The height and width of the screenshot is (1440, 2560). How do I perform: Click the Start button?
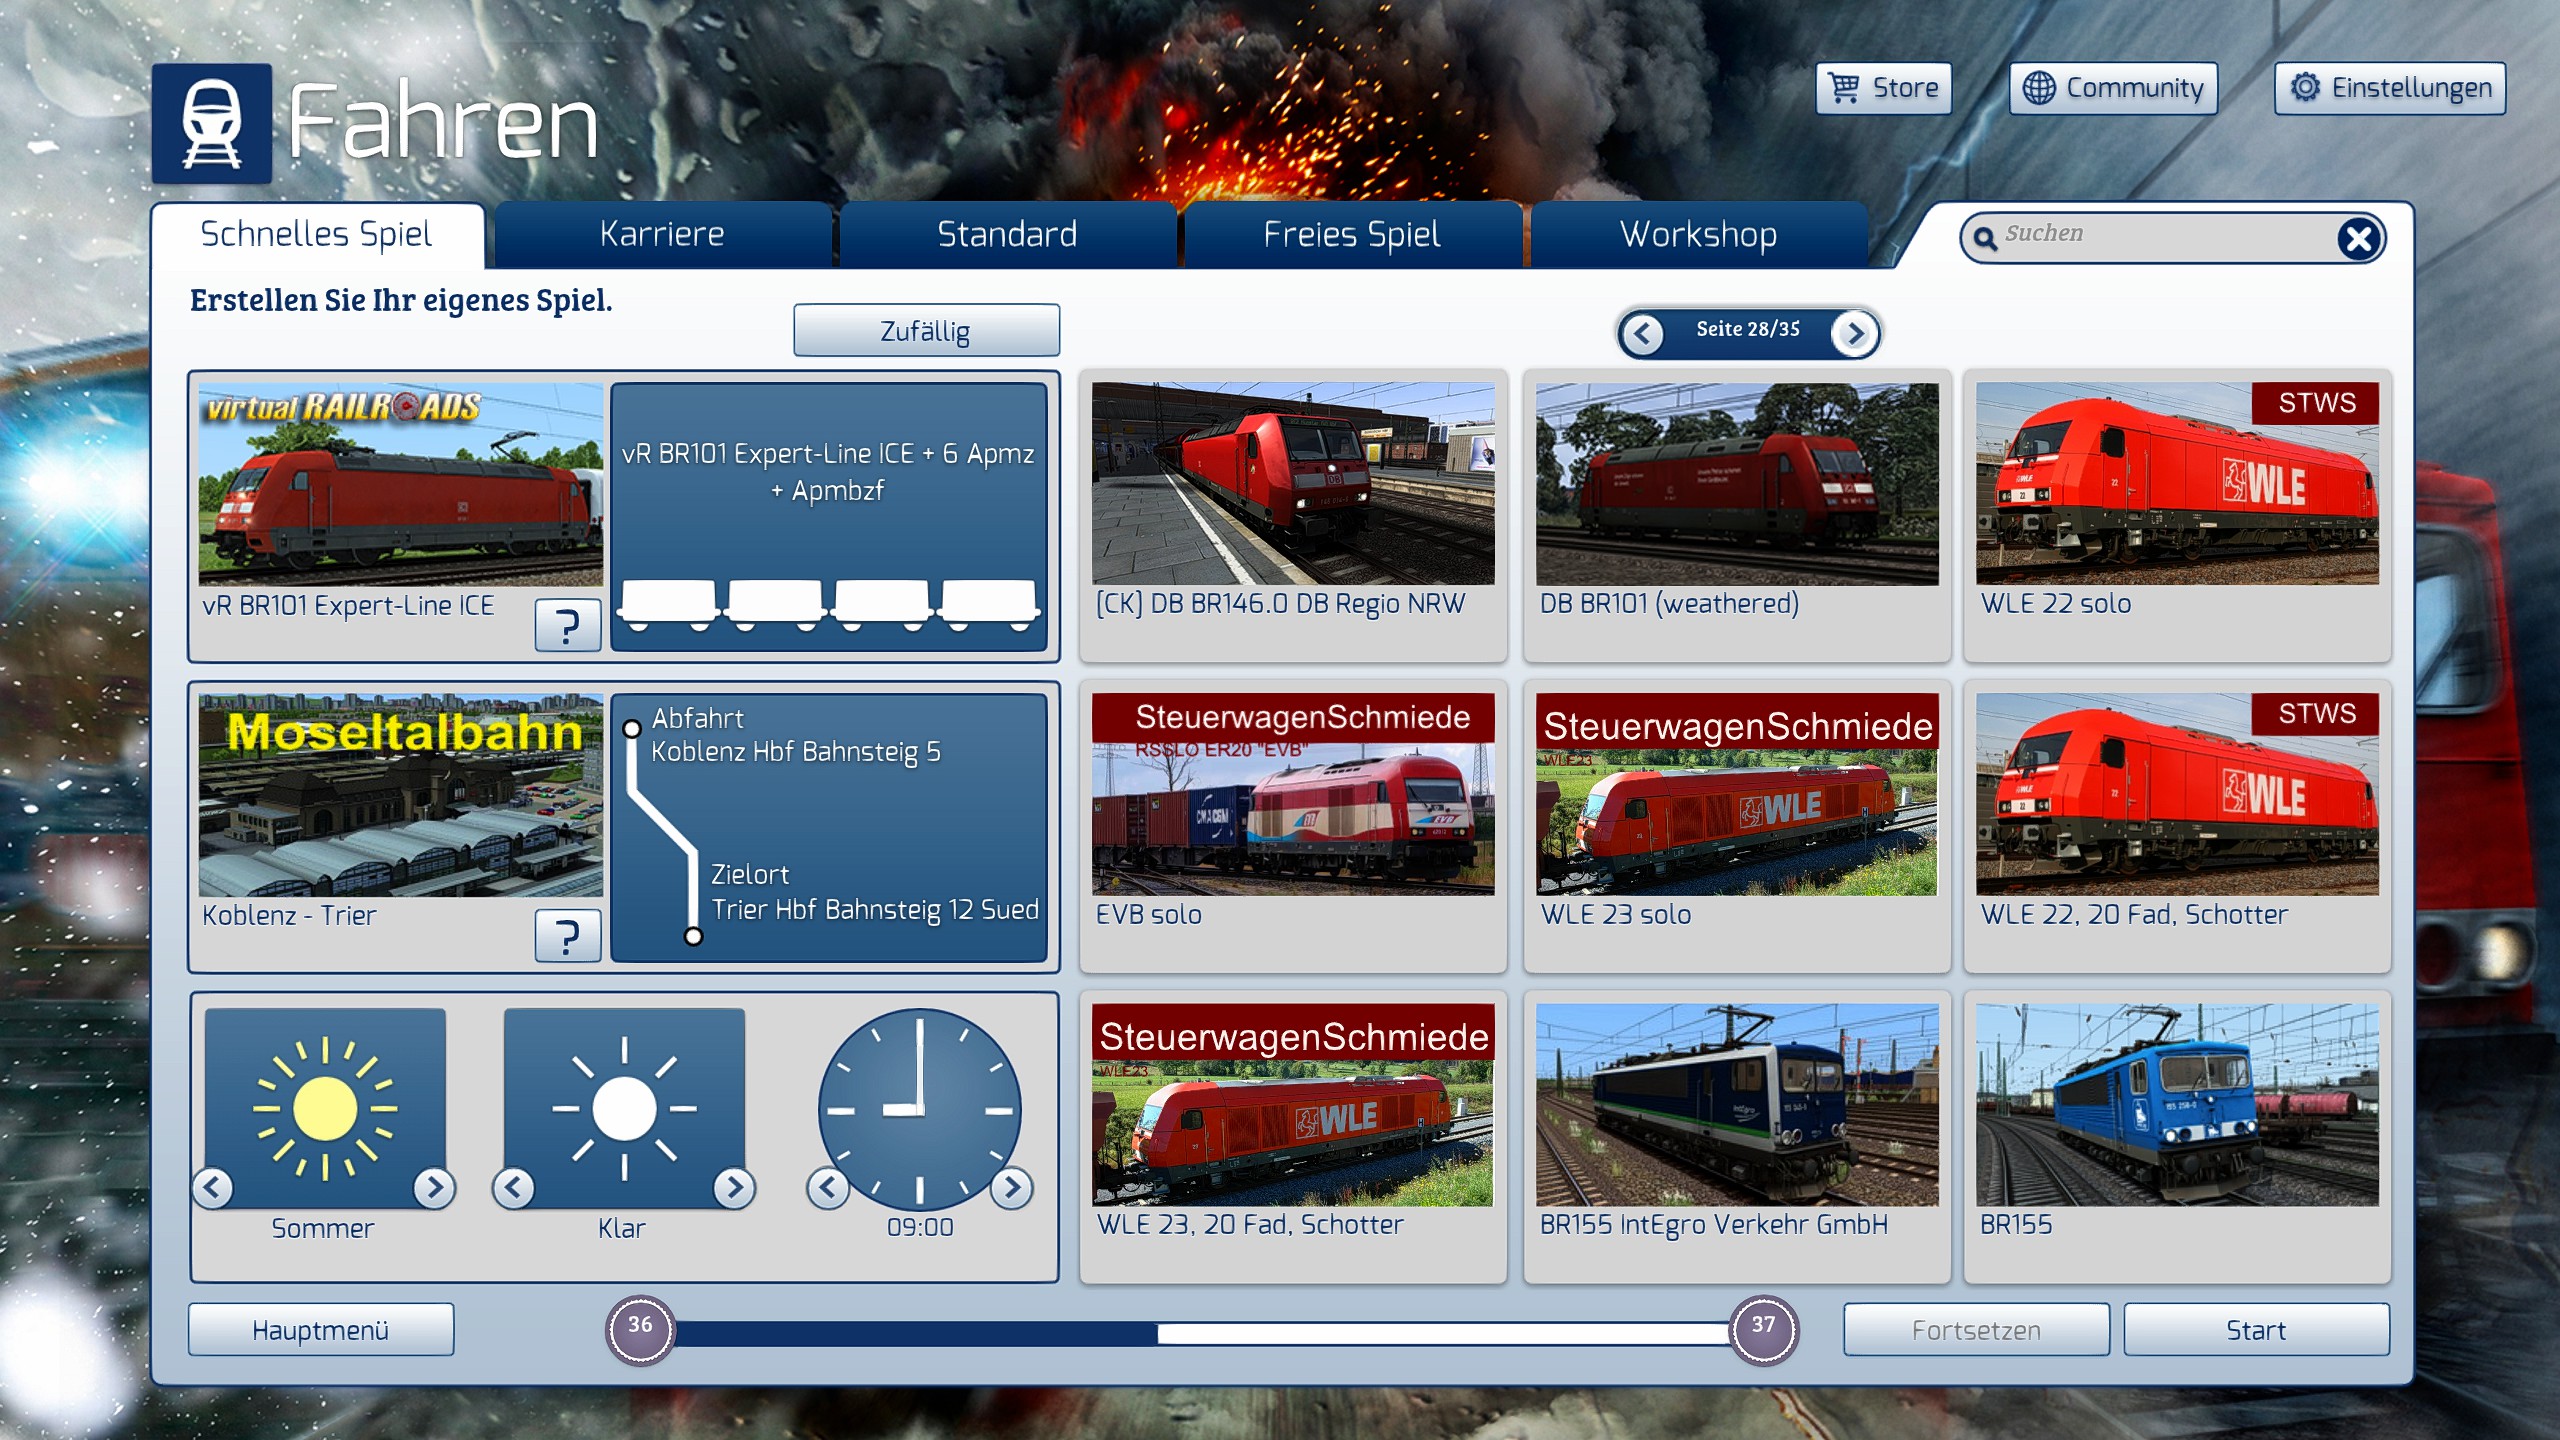pyautogui.click(x=2256, y=1330)
